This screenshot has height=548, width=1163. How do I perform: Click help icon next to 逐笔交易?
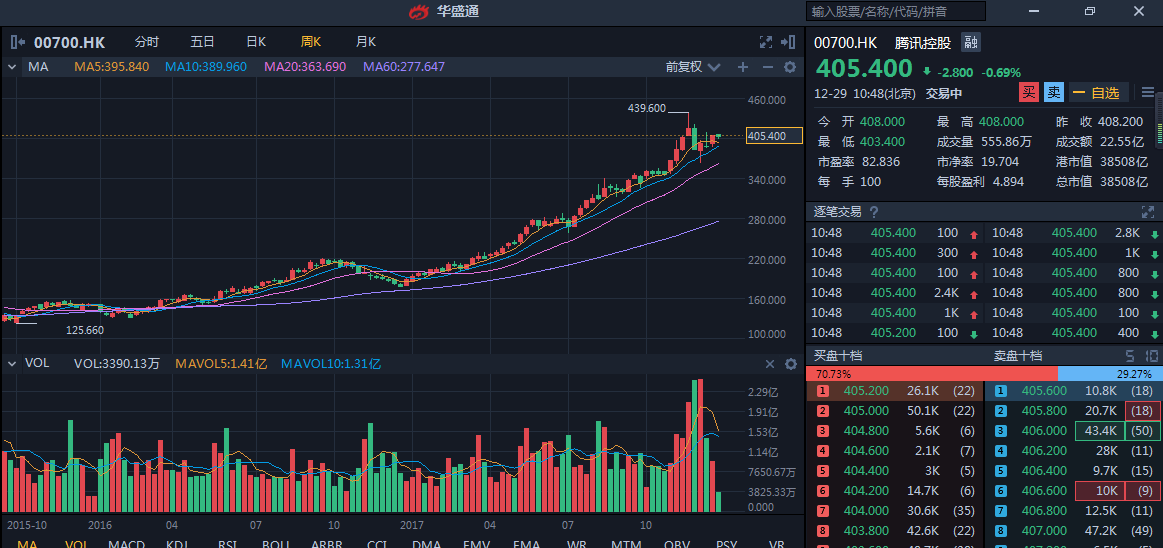tap(874, 212)
